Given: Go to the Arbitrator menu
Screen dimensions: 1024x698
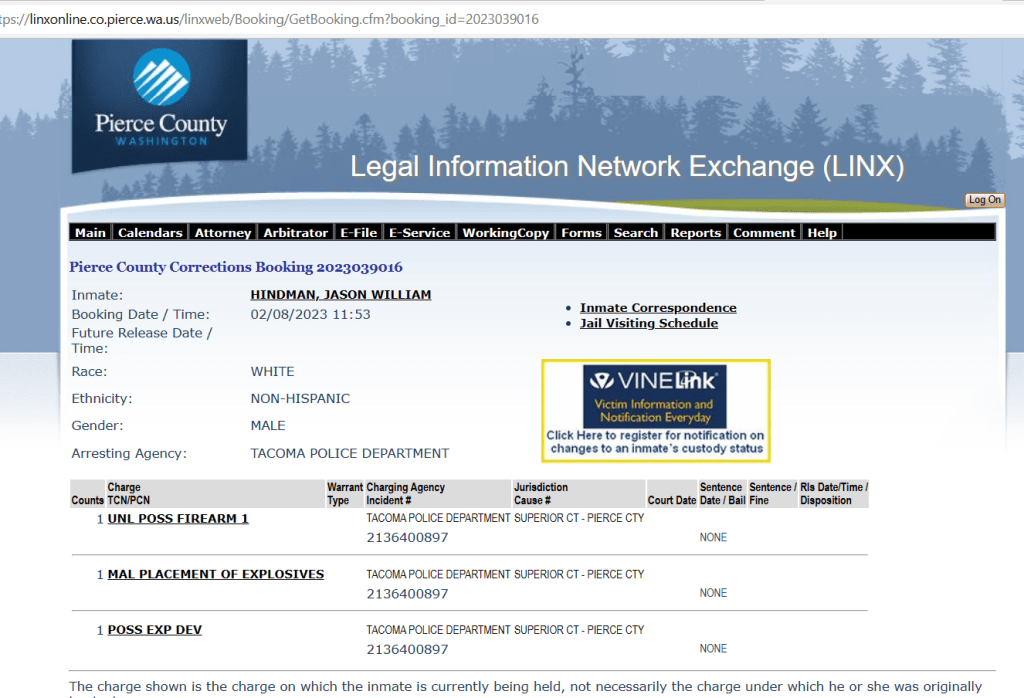Looking at the screenshot, I should [295, 232].
